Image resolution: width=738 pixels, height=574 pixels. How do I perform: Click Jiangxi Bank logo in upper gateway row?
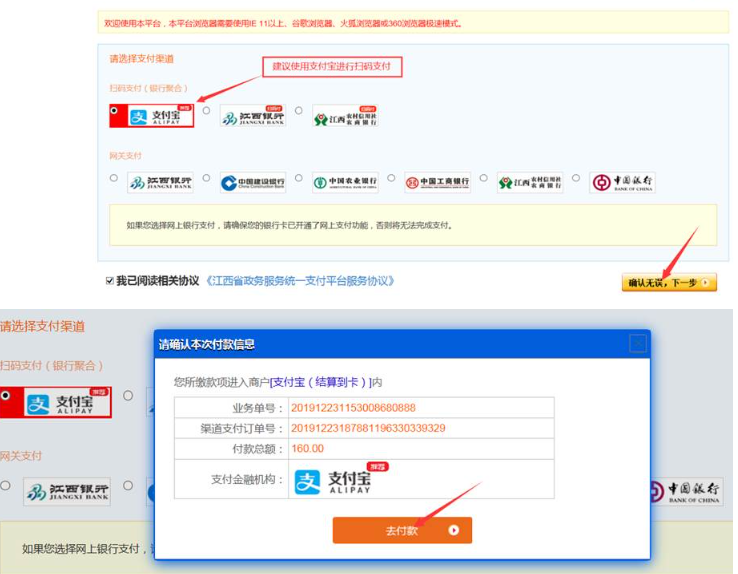click(160, 183)
